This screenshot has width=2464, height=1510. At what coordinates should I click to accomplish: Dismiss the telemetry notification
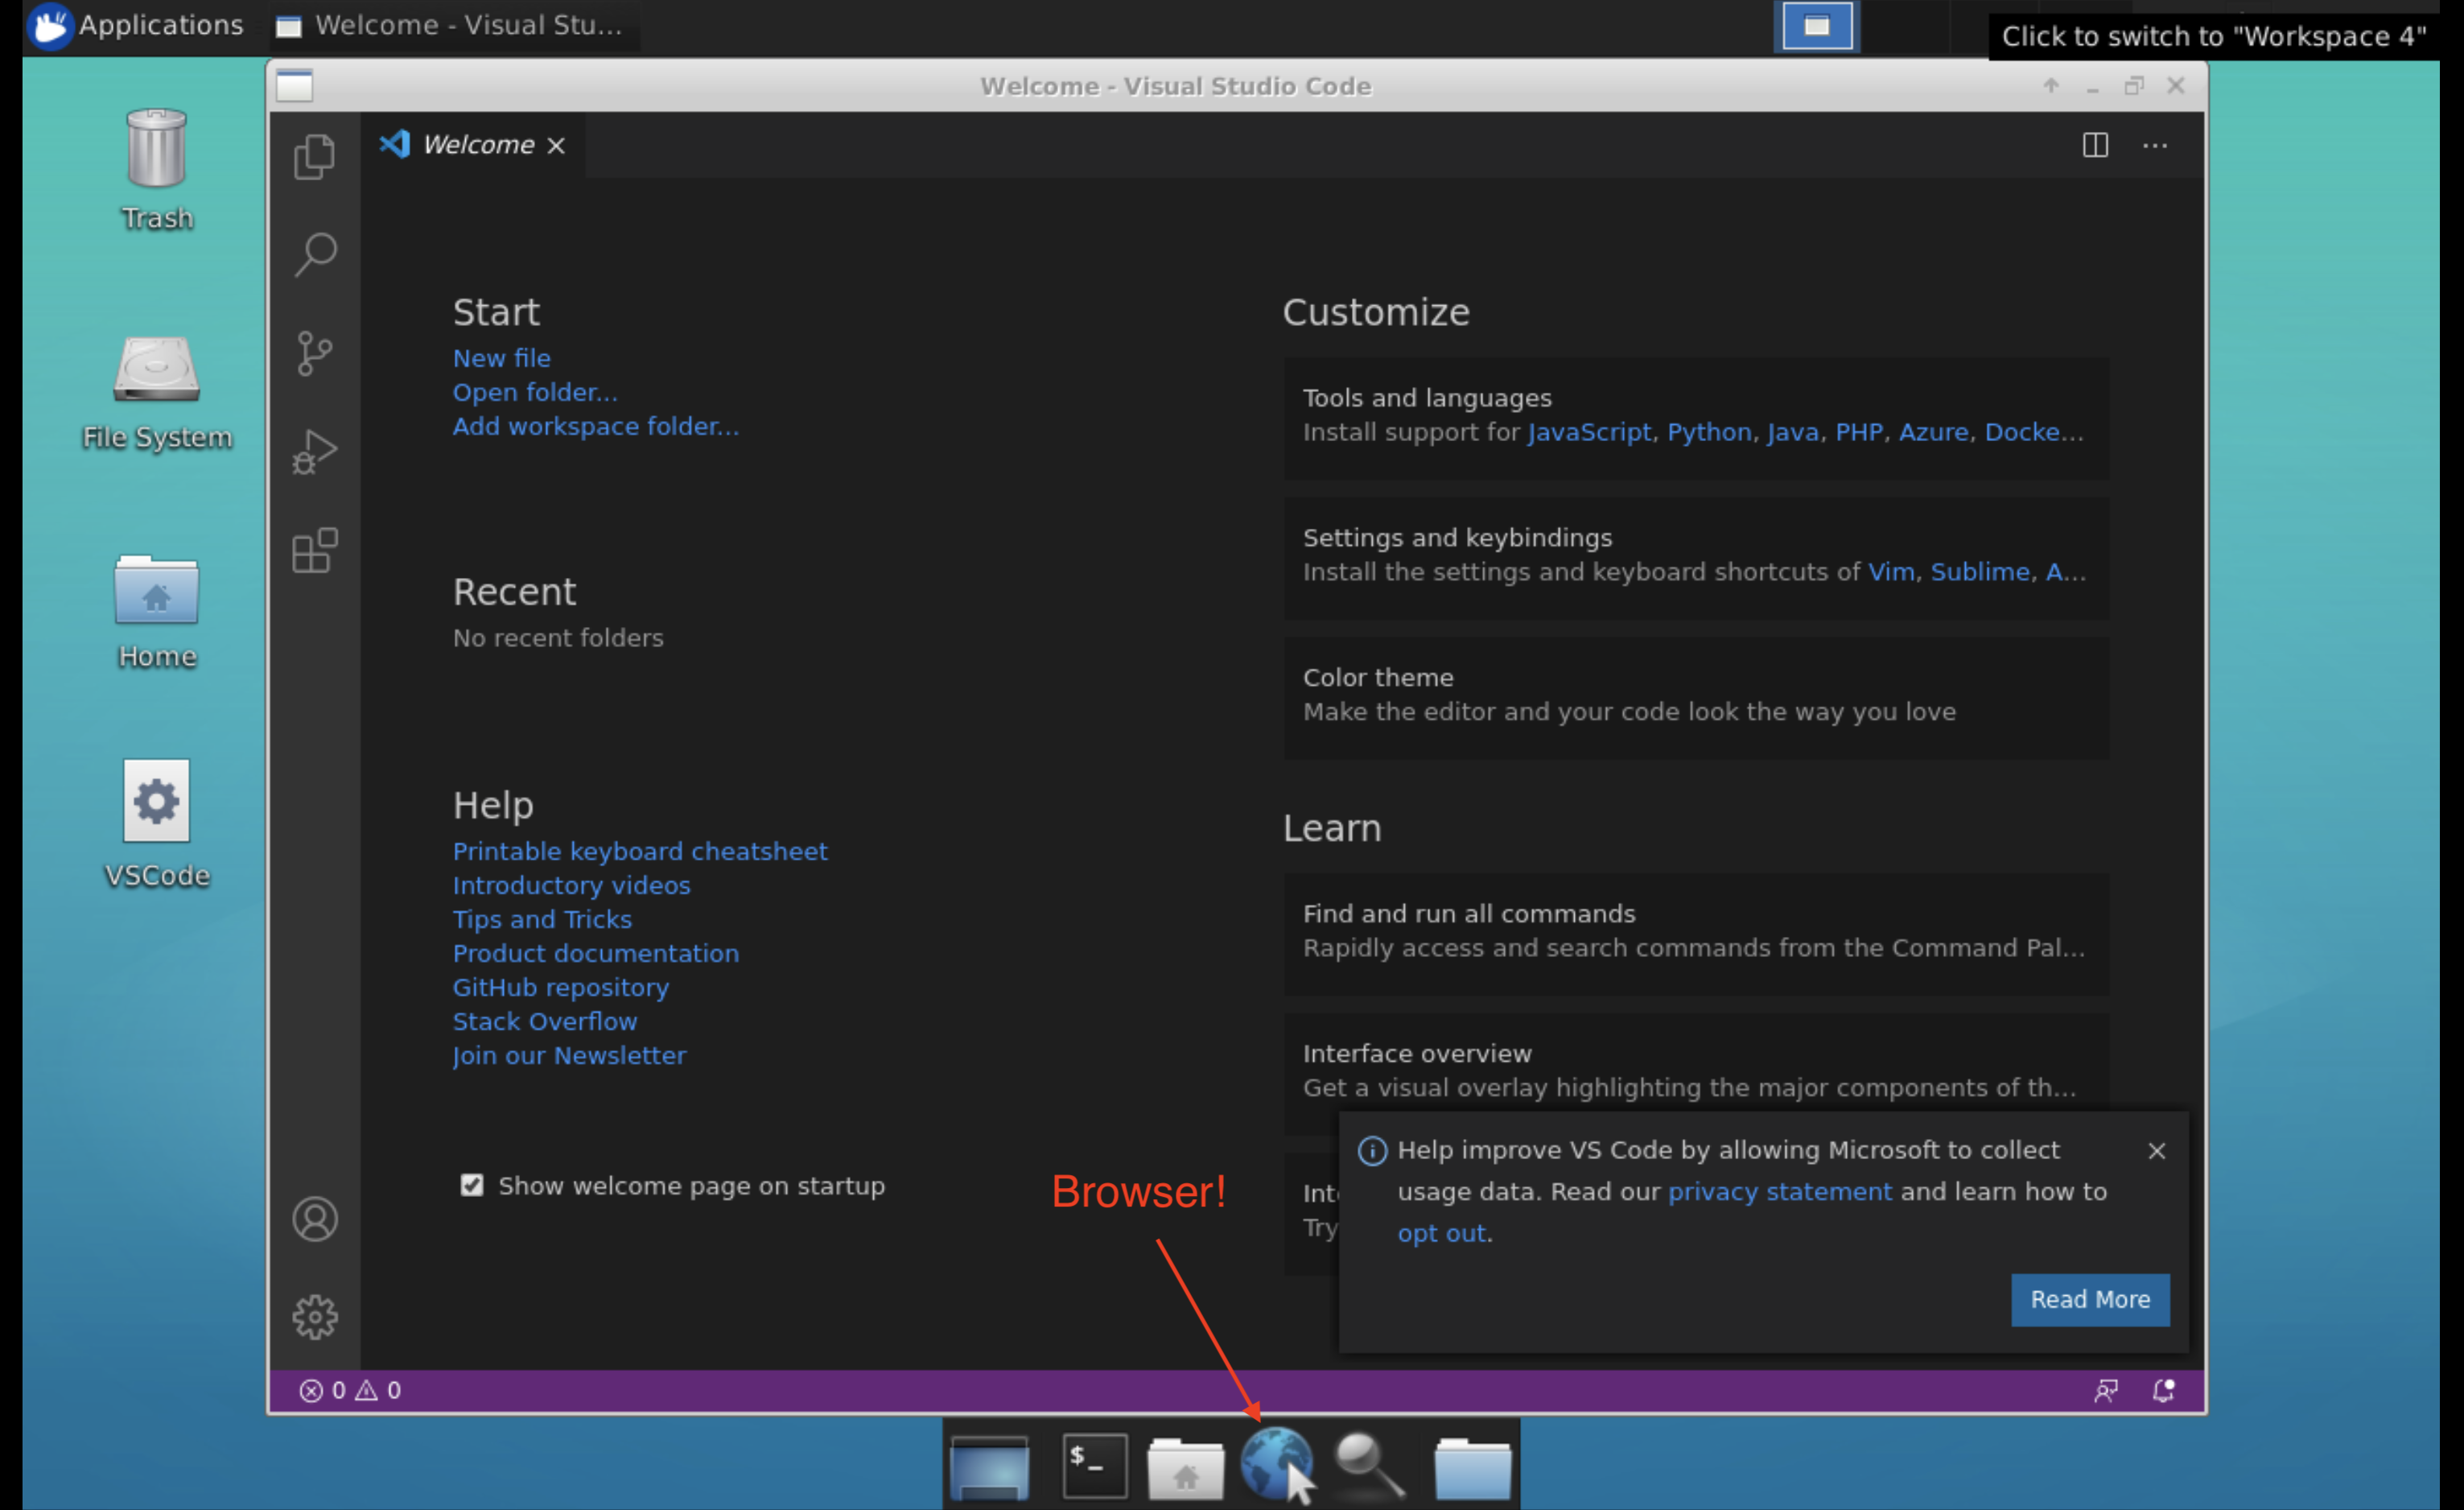[x=2156, y=1151]
